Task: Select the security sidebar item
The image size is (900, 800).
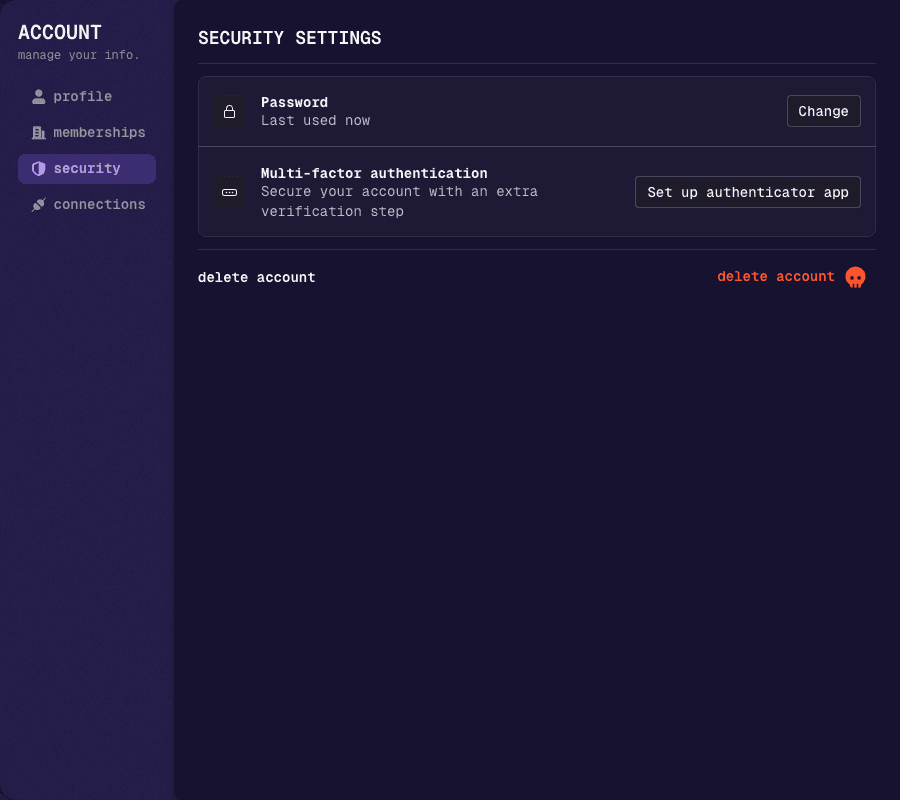Action: click(x=87, y=169)
